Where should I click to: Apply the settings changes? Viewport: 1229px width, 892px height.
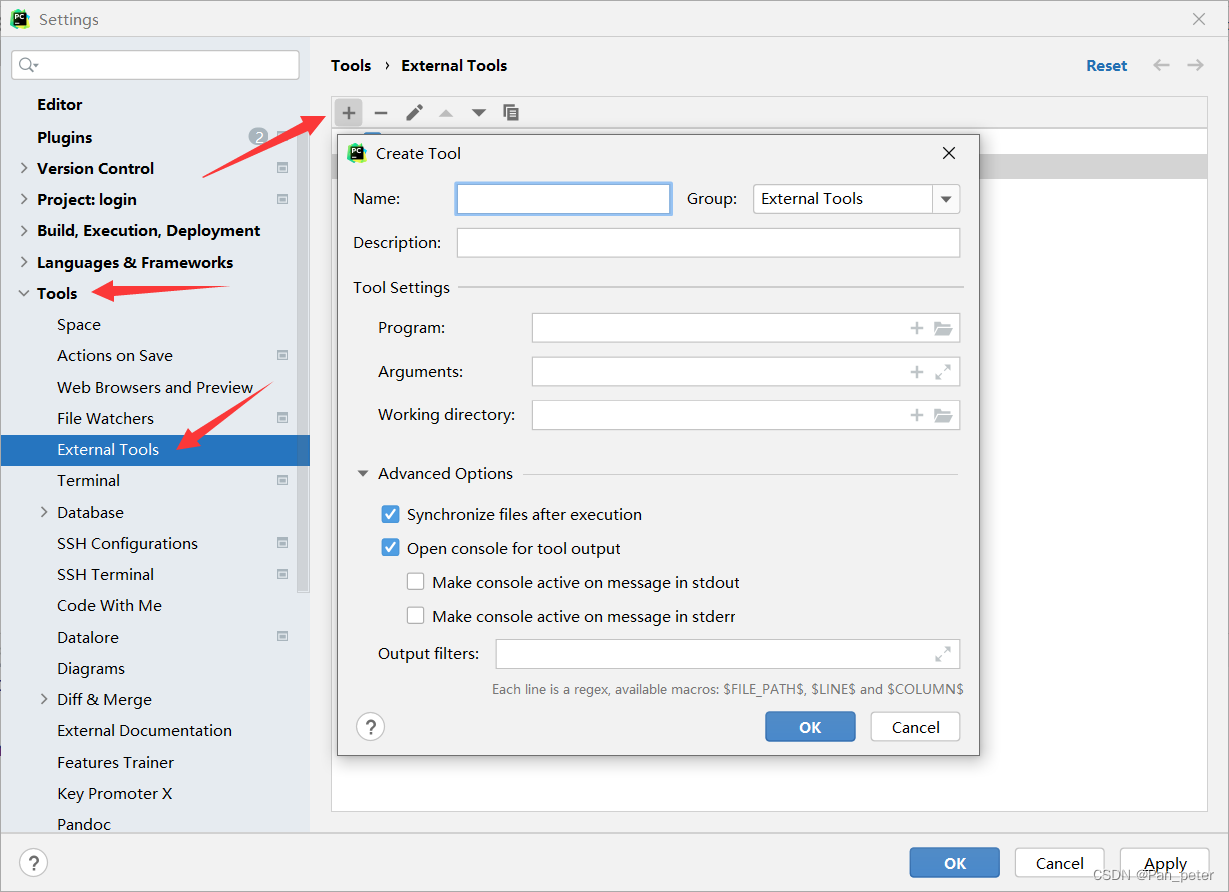1165,863
